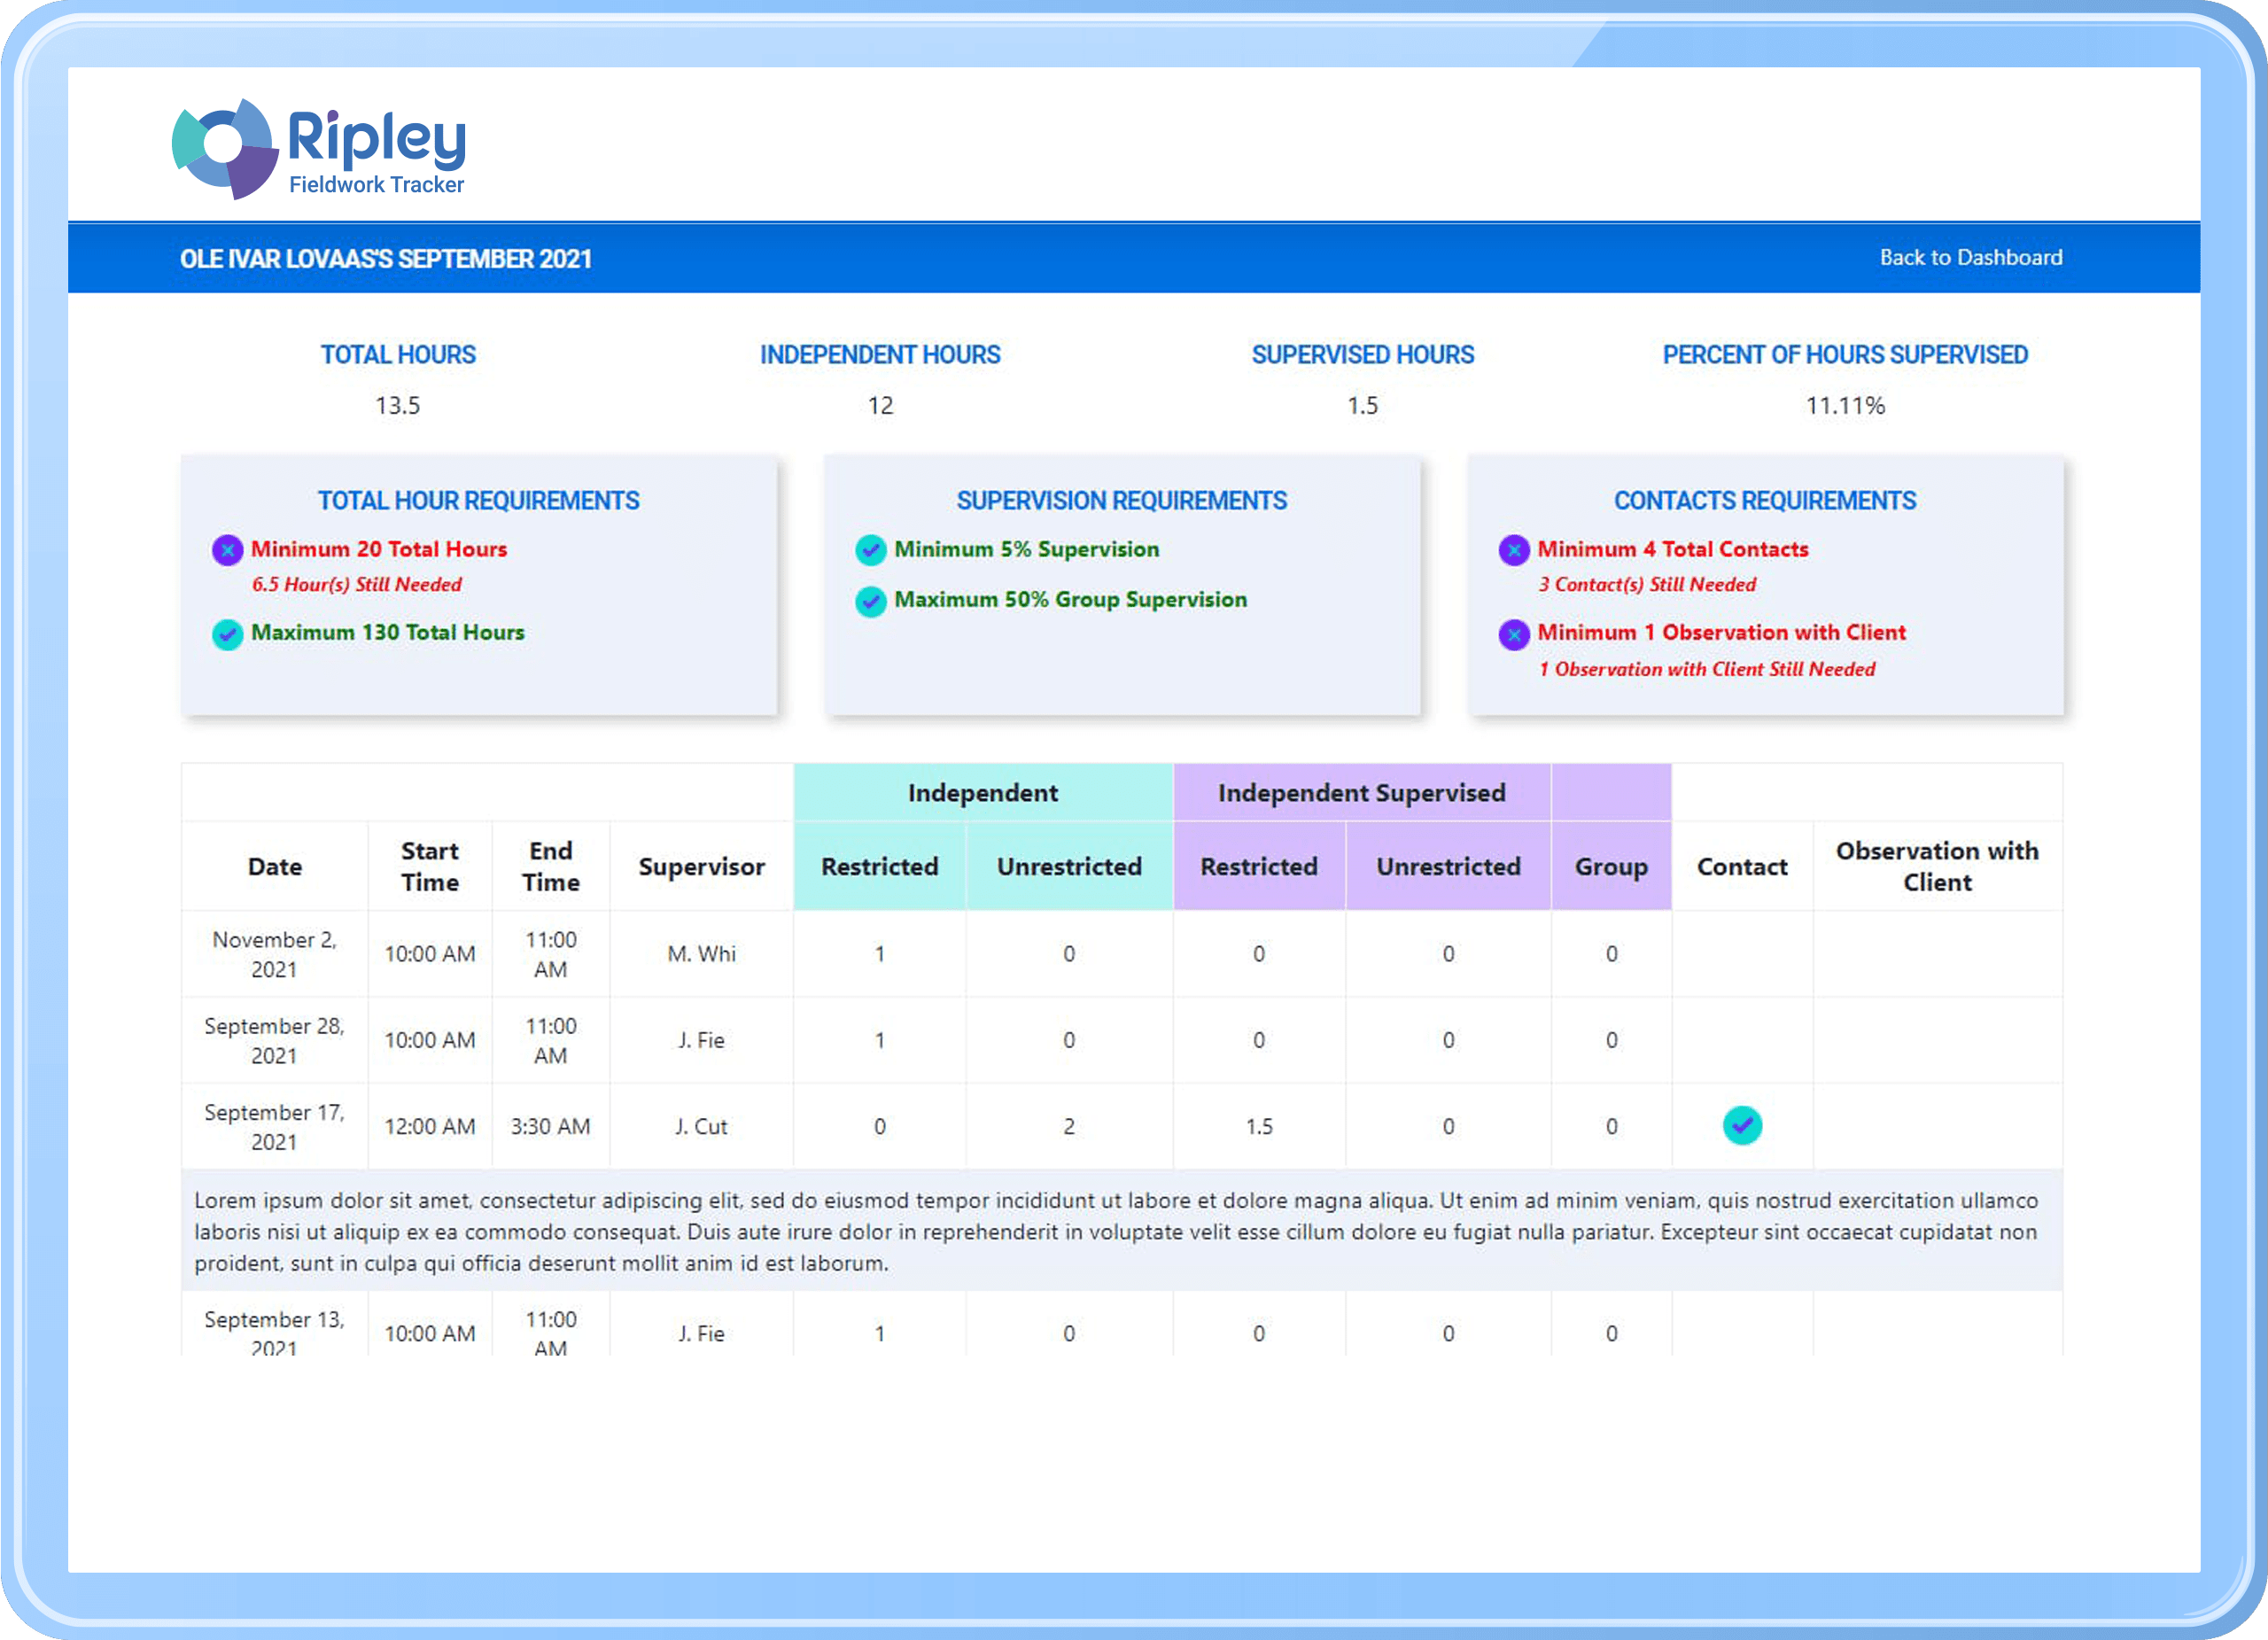Image resolution: width=2268 pixels, height=1640 pixels.
Task: Click the Date column header
Action: pyautogui.click(x=275, y=866)
